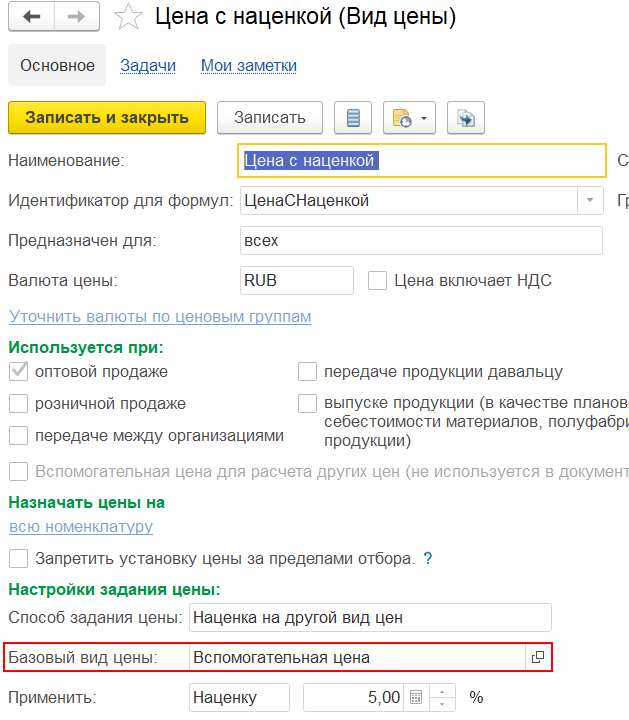This screenshot has width=629, height=720.
Task: Click the back arrow navigation button
Action: 32,17
